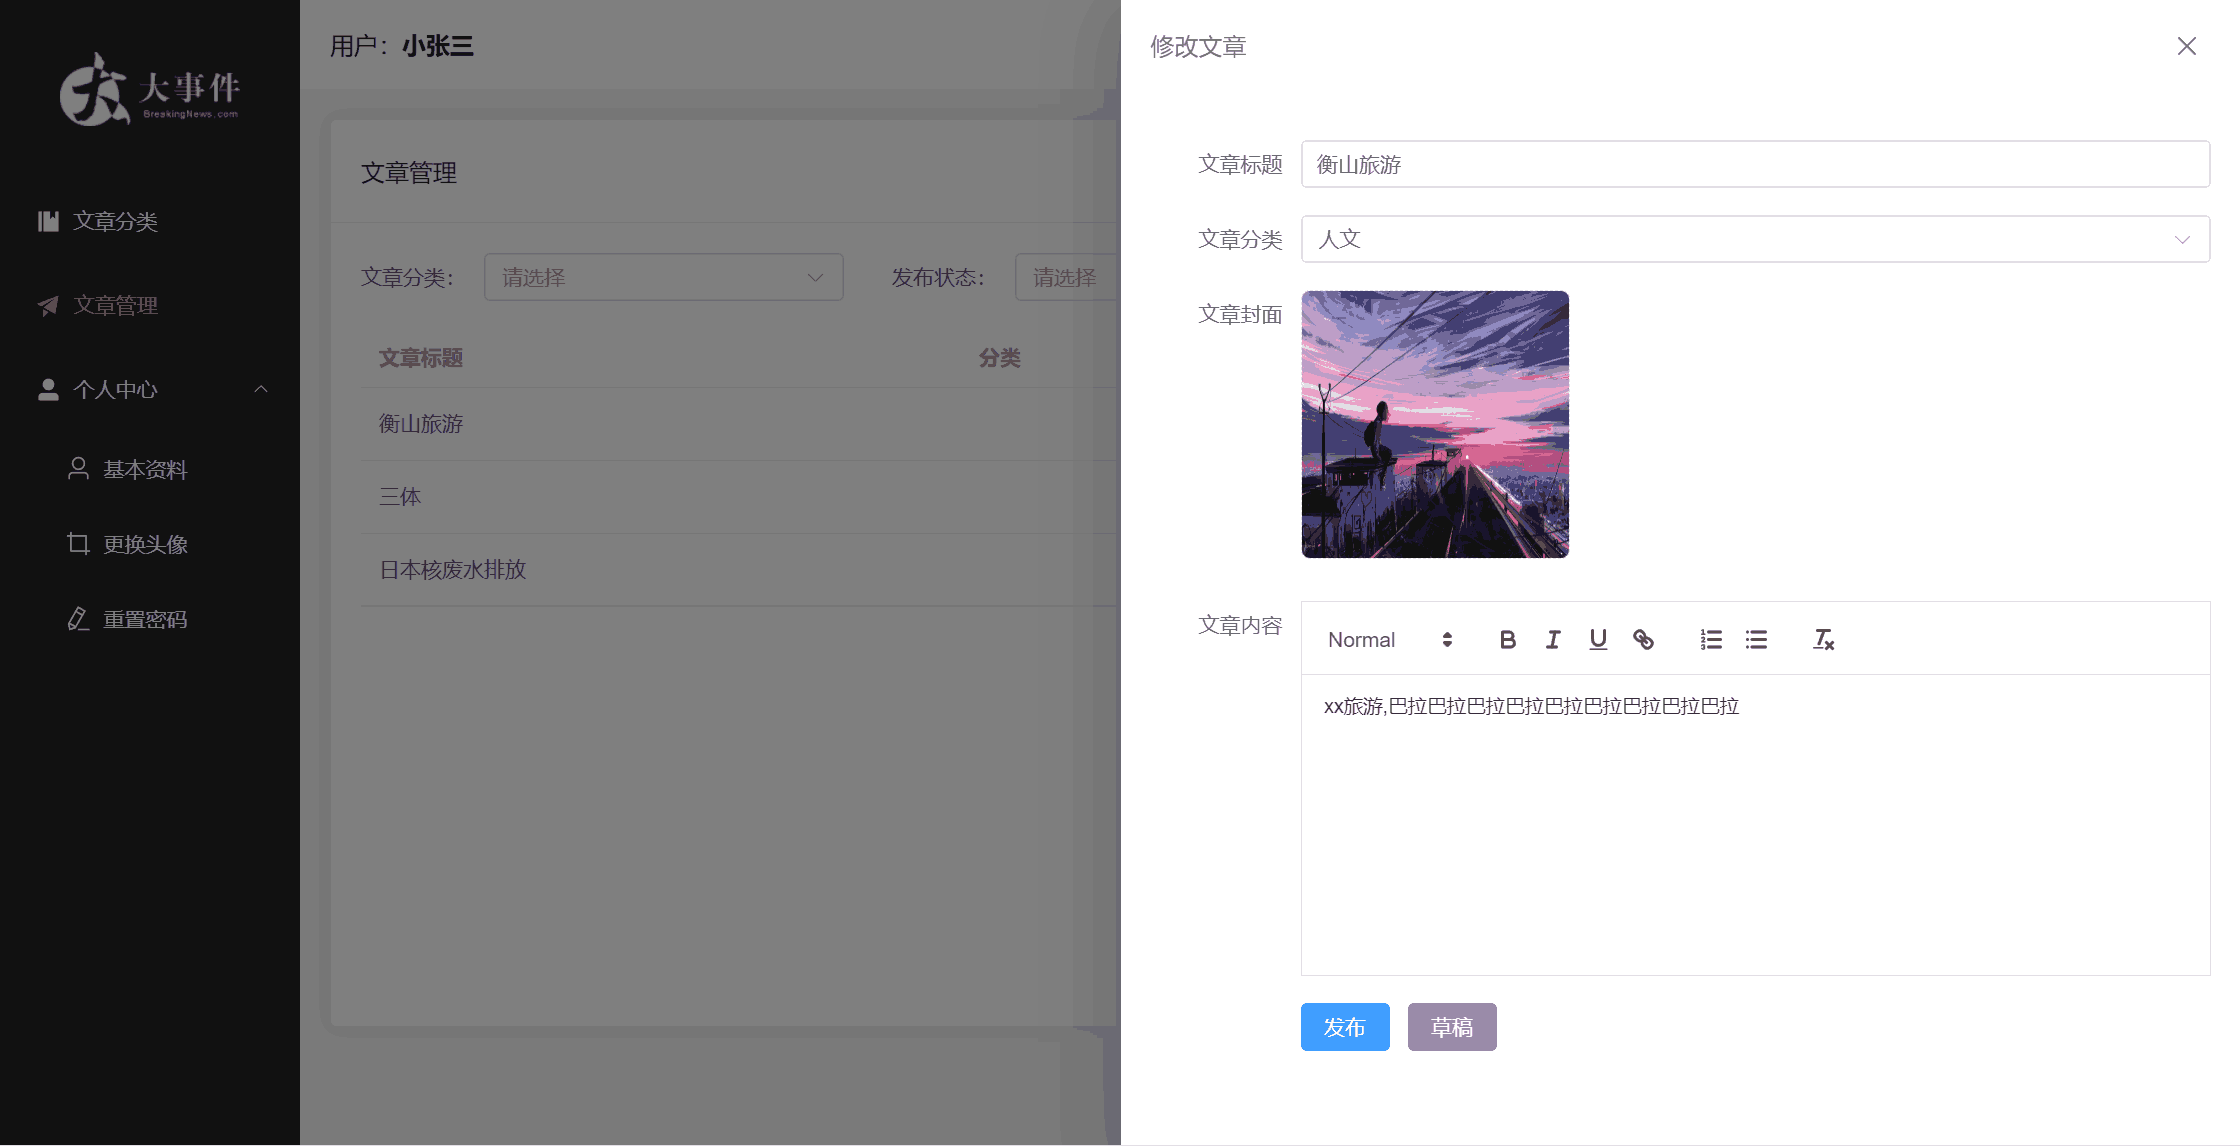Open 文章分类 in the sidebar
Image resolution: width=2240 pixels, height=1146 pixels.
click(115, 221)
